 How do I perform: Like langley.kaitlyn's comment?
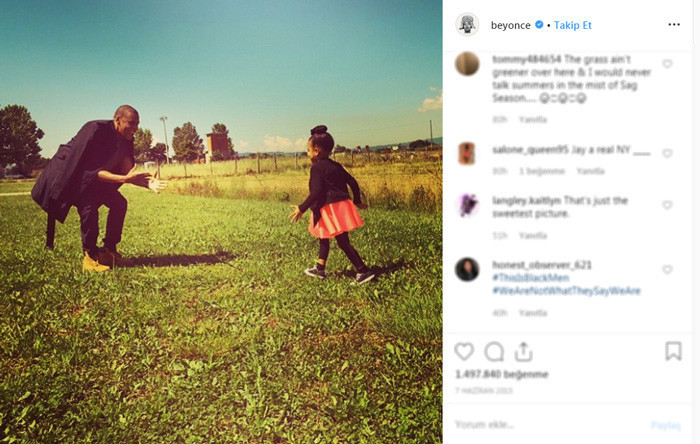click(667, 205)
